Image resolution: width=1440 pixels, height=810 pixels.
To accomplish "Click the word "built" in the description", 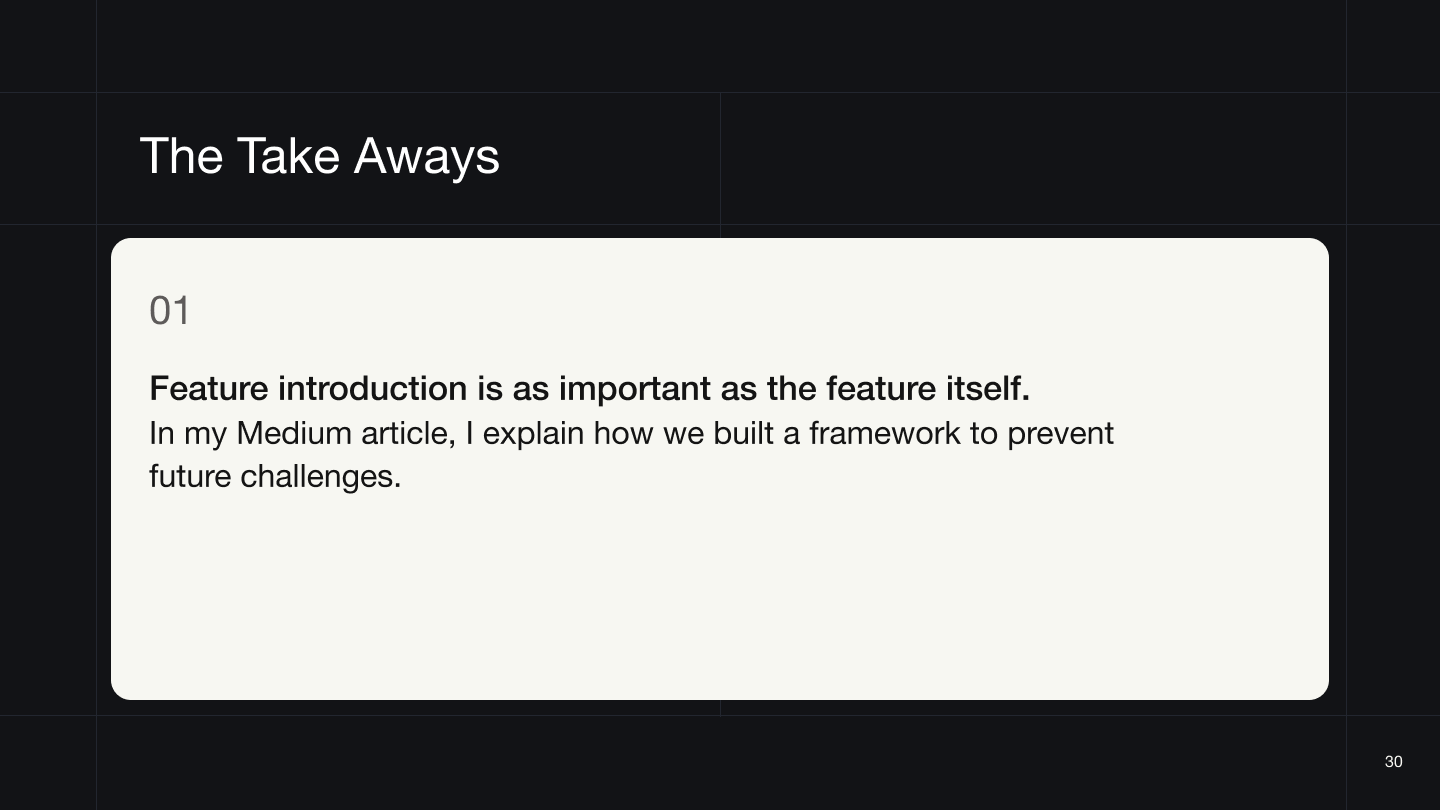I will (x=743, y=434).
